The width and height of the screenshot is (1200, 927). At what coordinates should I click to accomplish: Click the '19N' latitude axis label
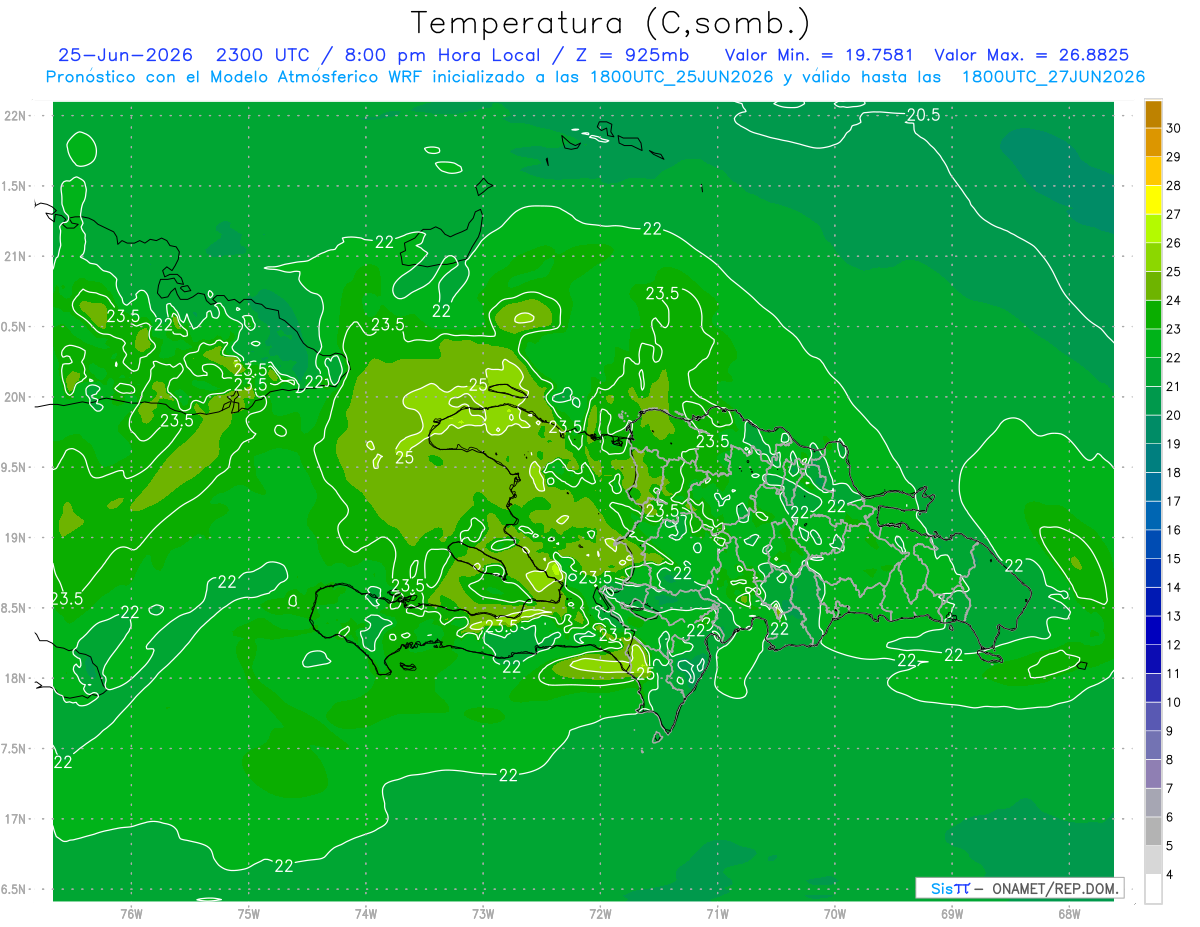pos(16,537)
